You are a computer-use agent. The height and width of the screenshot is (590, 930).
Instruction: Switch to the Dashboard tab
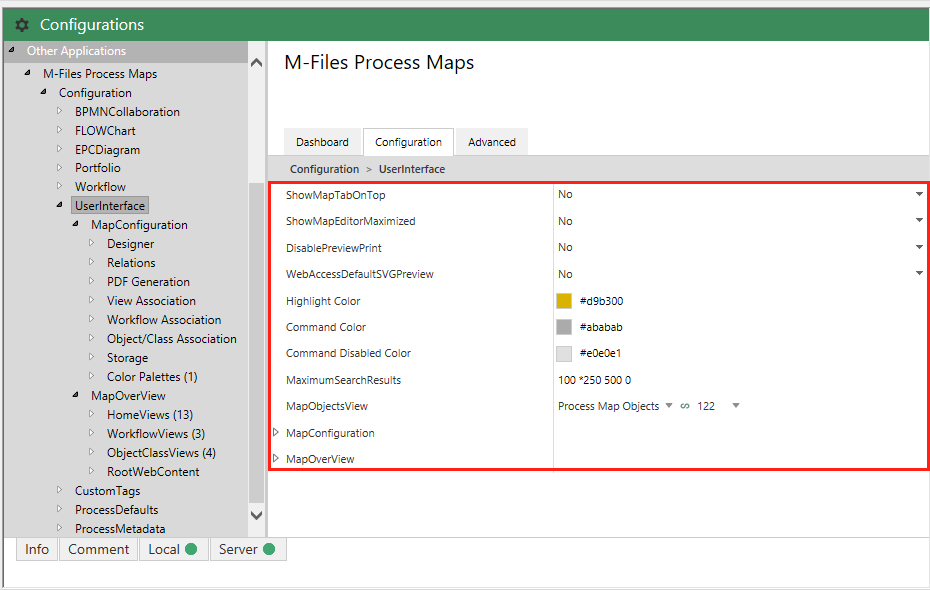[x=322, y=142]
